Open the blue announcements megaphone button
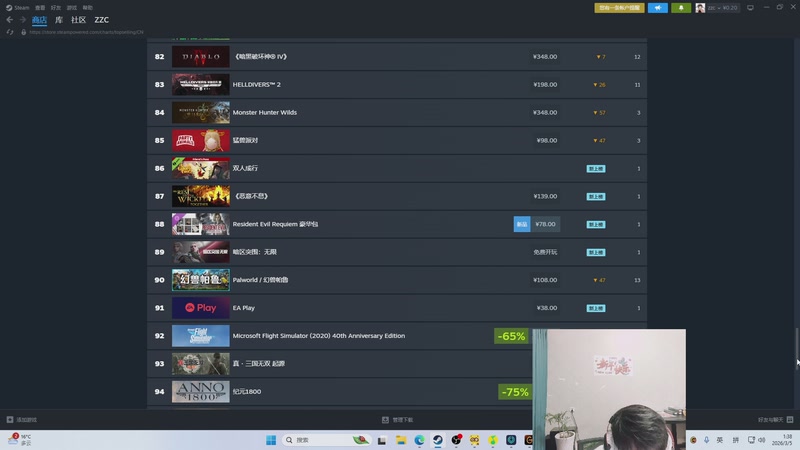This screenshot has height=450, width=800. pyautogui.click(x=658, y=8)
